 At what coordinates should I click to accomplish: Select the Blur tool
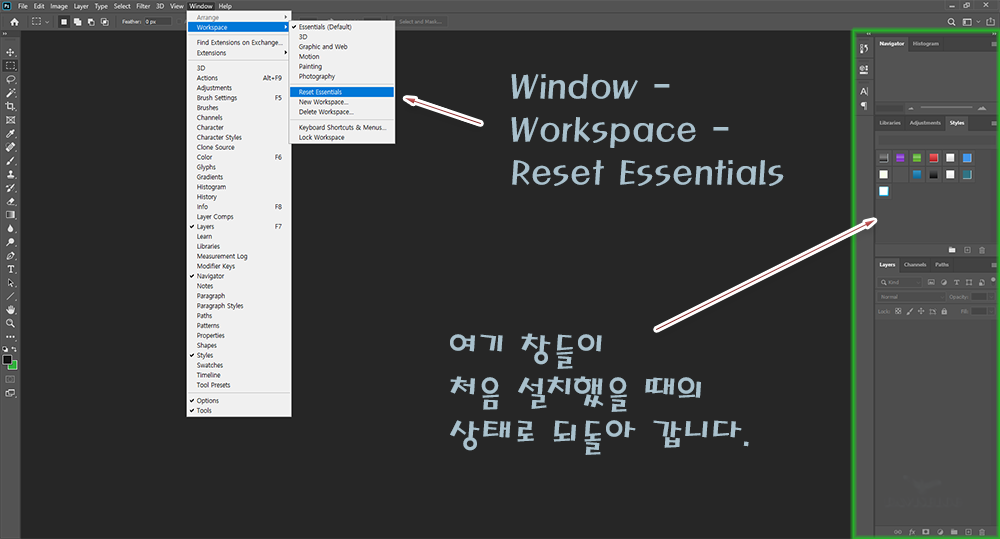[x=10, y=228]
